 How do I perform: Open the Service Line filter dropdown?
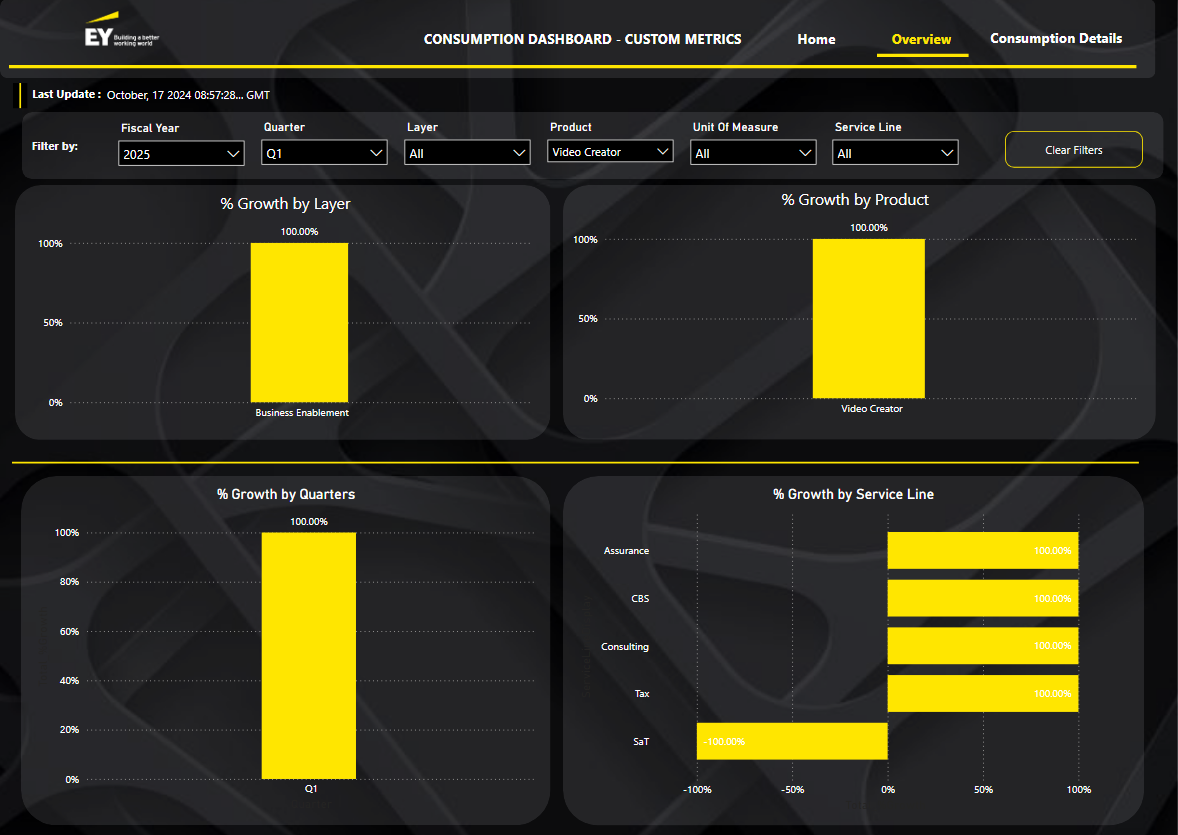(x=895, y=153)
